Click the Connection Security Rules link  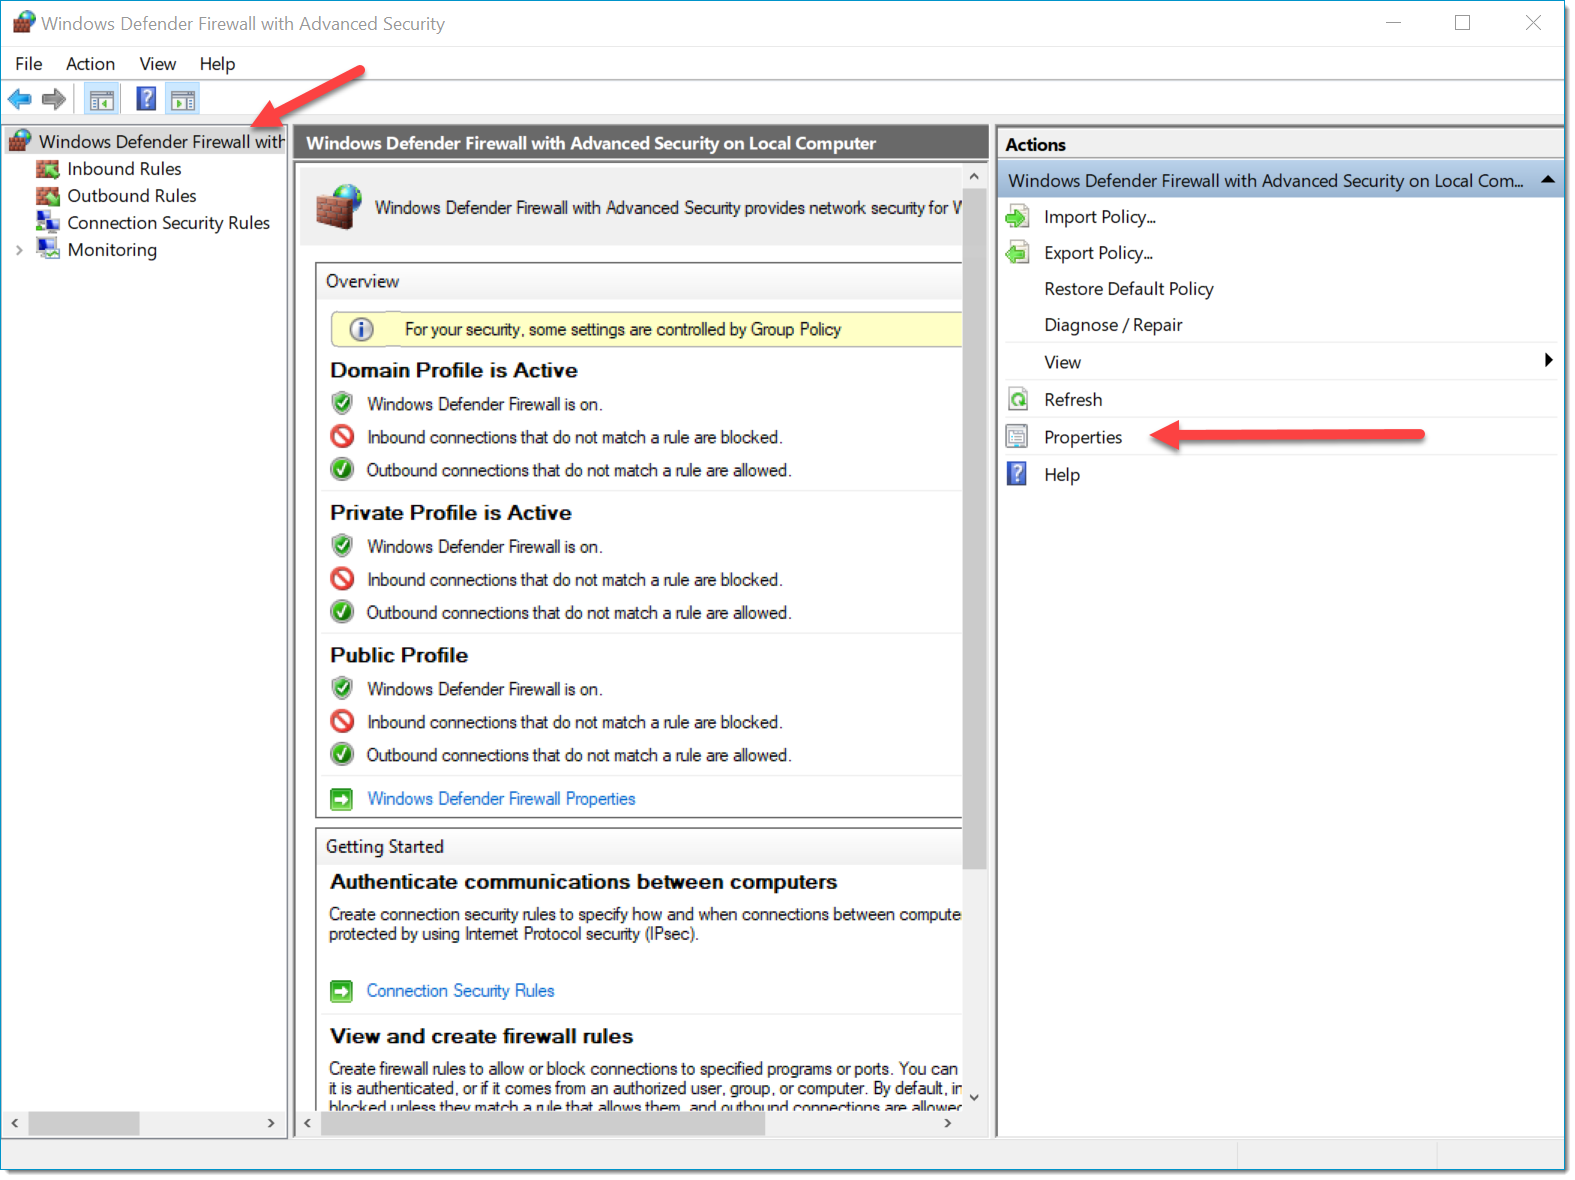(x=460, y=991)
